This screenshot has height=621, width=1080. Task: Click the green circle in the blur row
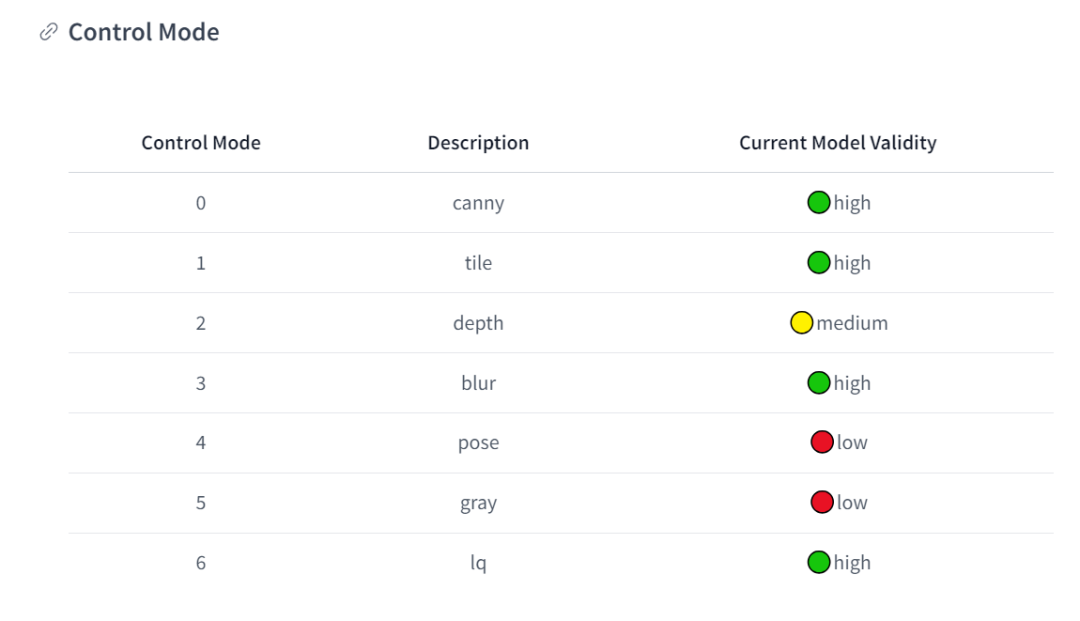pyautogui.click(x=819, y=383)
